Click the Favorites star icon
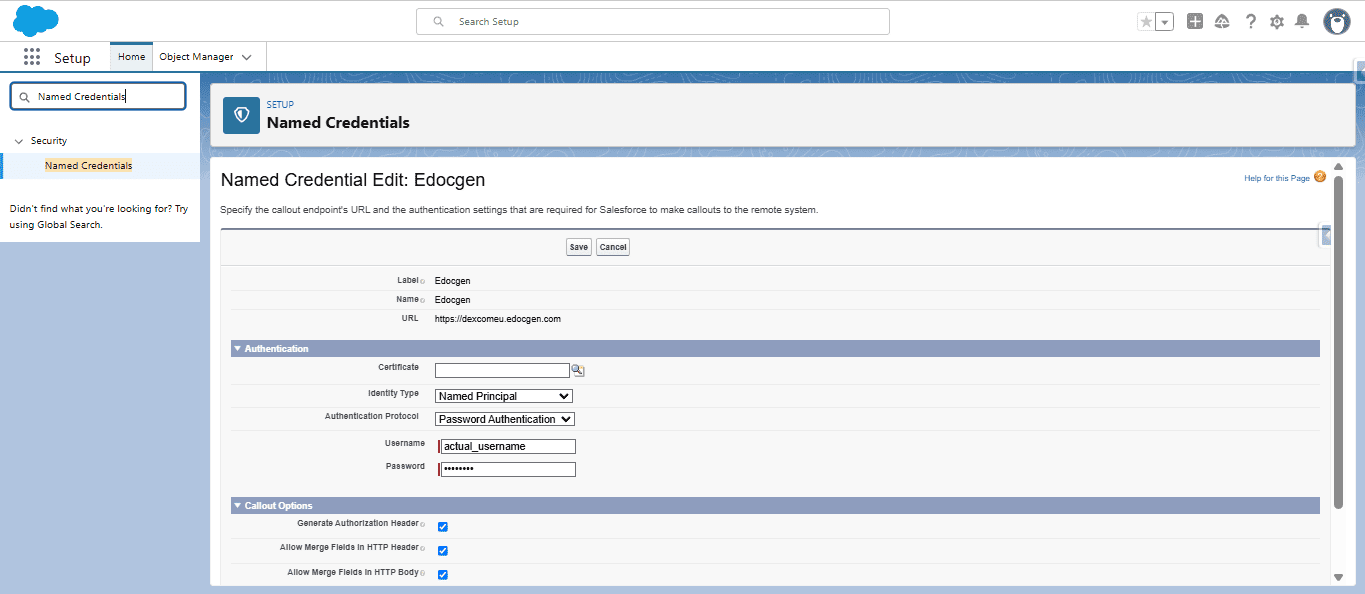This screenshot has width=1365, height=594. click(x=1146, y=21)
